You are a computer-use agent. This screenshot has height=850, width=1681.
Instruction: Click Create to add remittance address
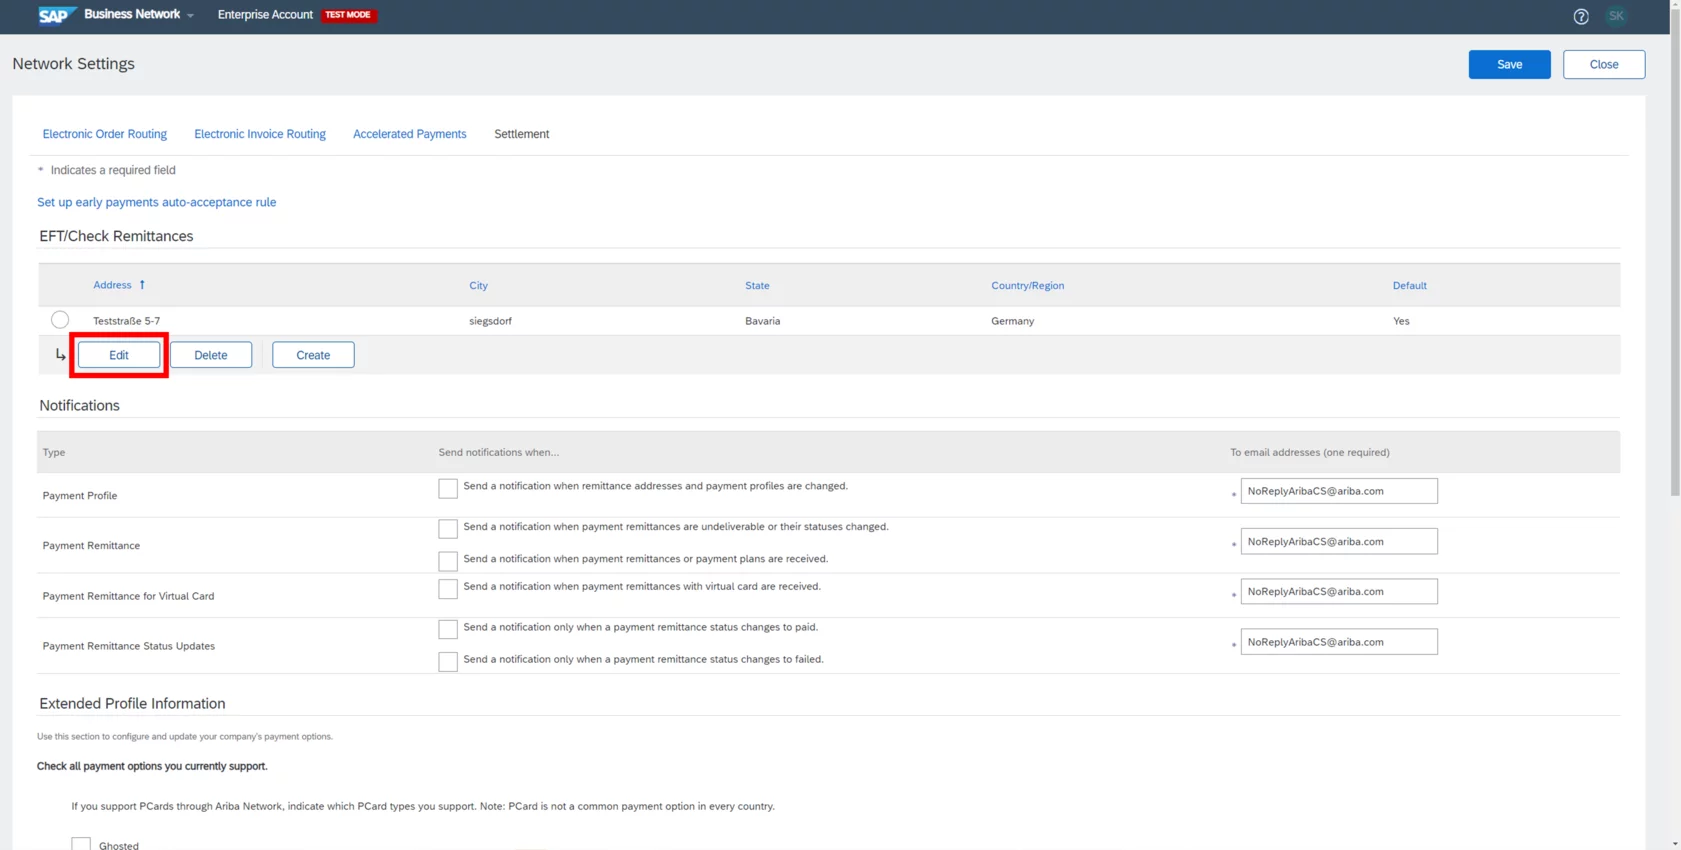[x=313, y=355]
